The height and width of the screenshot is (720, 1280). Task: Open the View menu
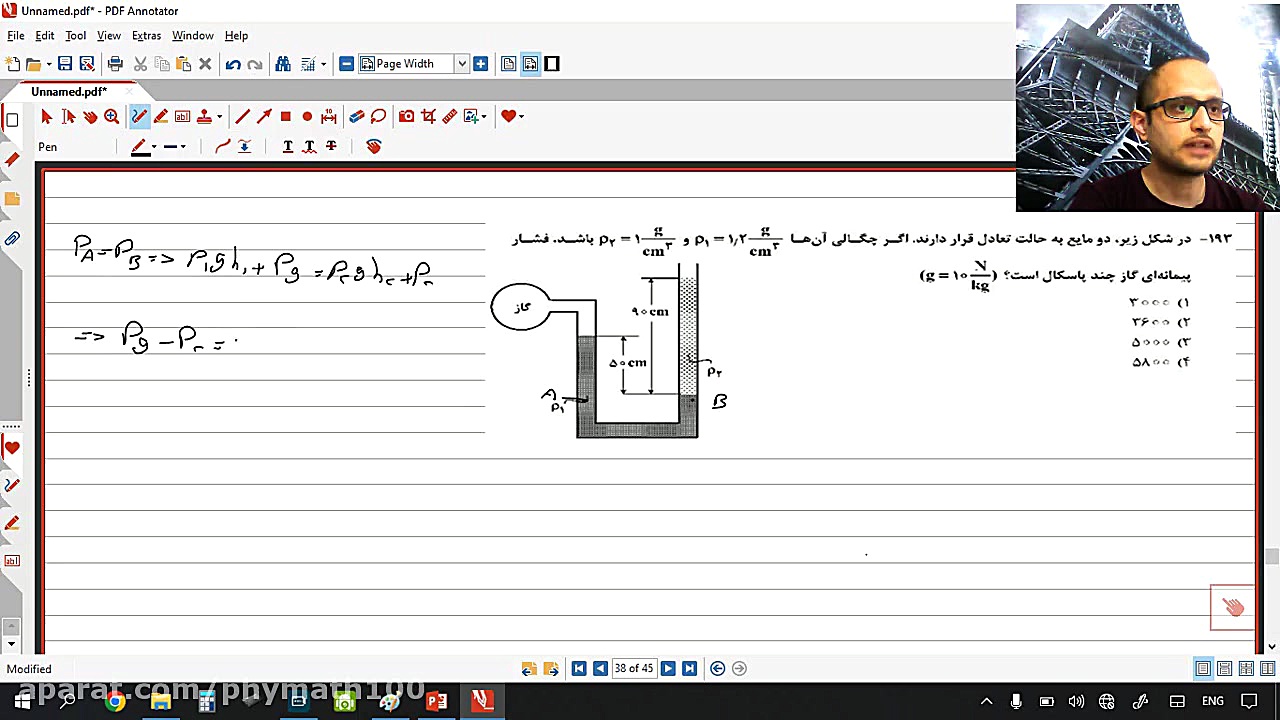click(x=109, y=36)
